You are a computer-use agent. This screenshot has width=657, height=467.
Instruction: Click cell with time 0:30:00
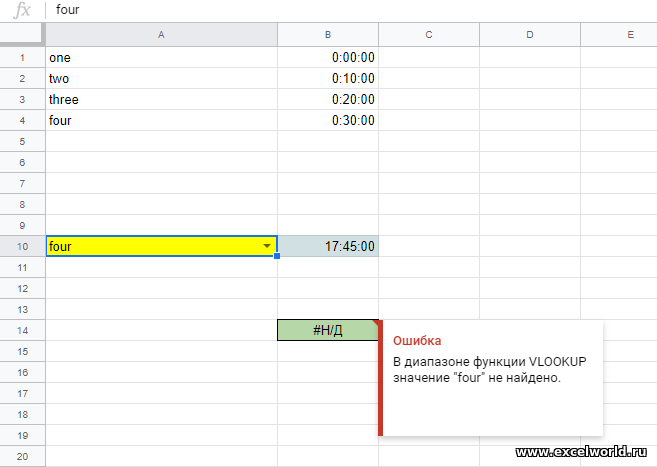(328, 120)
